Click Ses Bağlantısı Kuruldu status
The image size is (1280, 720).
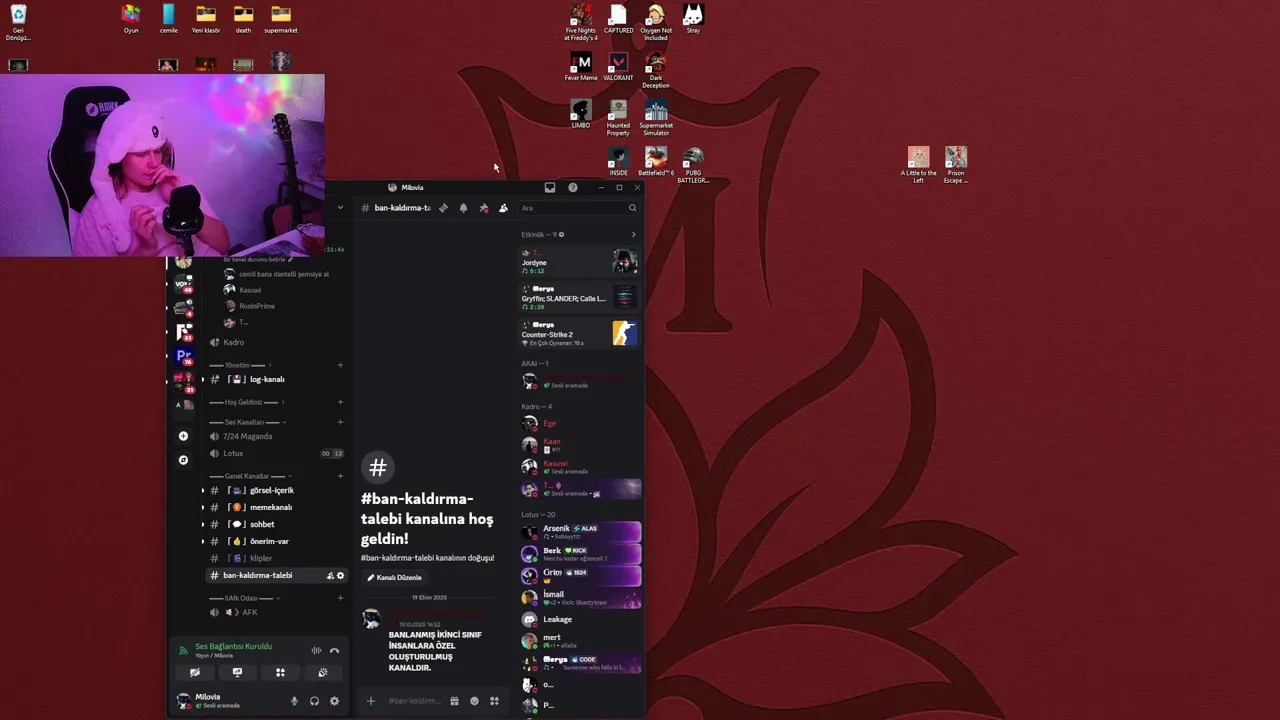click(x=233, y=646)
